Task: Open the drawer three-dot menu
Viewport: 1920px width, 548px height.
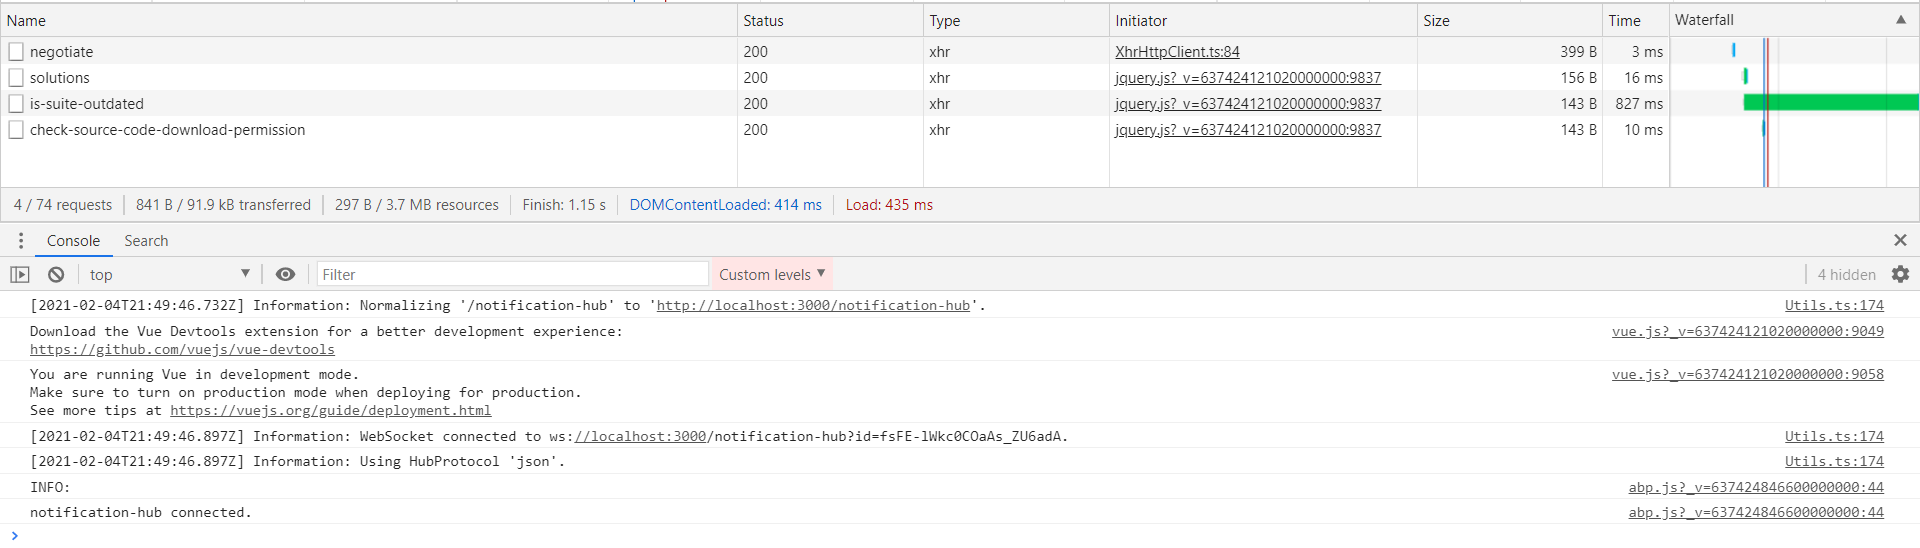Action: coord(21,240)
